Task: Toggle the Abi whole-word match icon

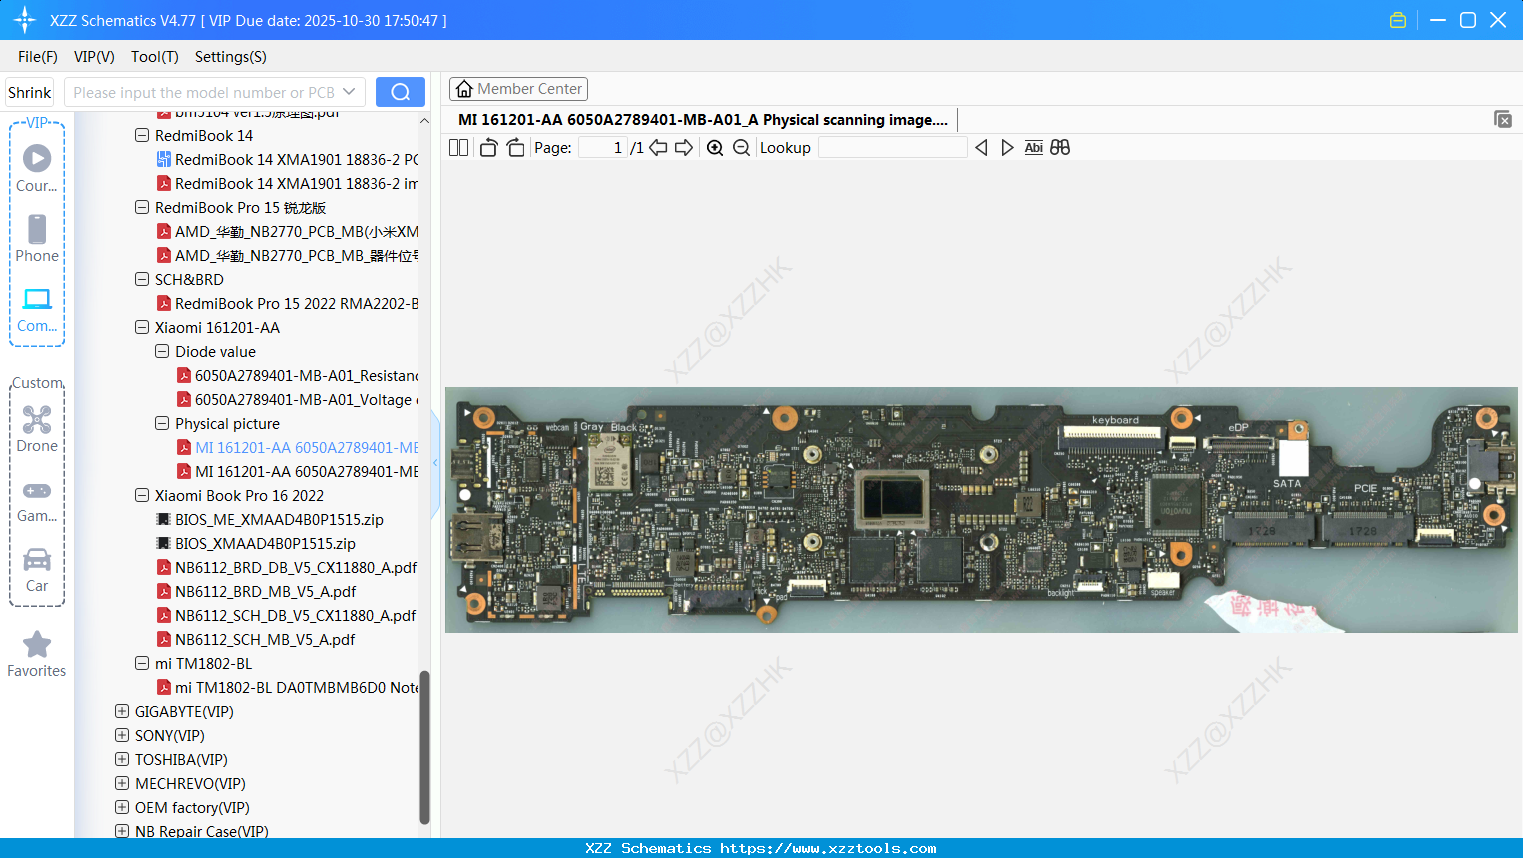Action: 1034,148
